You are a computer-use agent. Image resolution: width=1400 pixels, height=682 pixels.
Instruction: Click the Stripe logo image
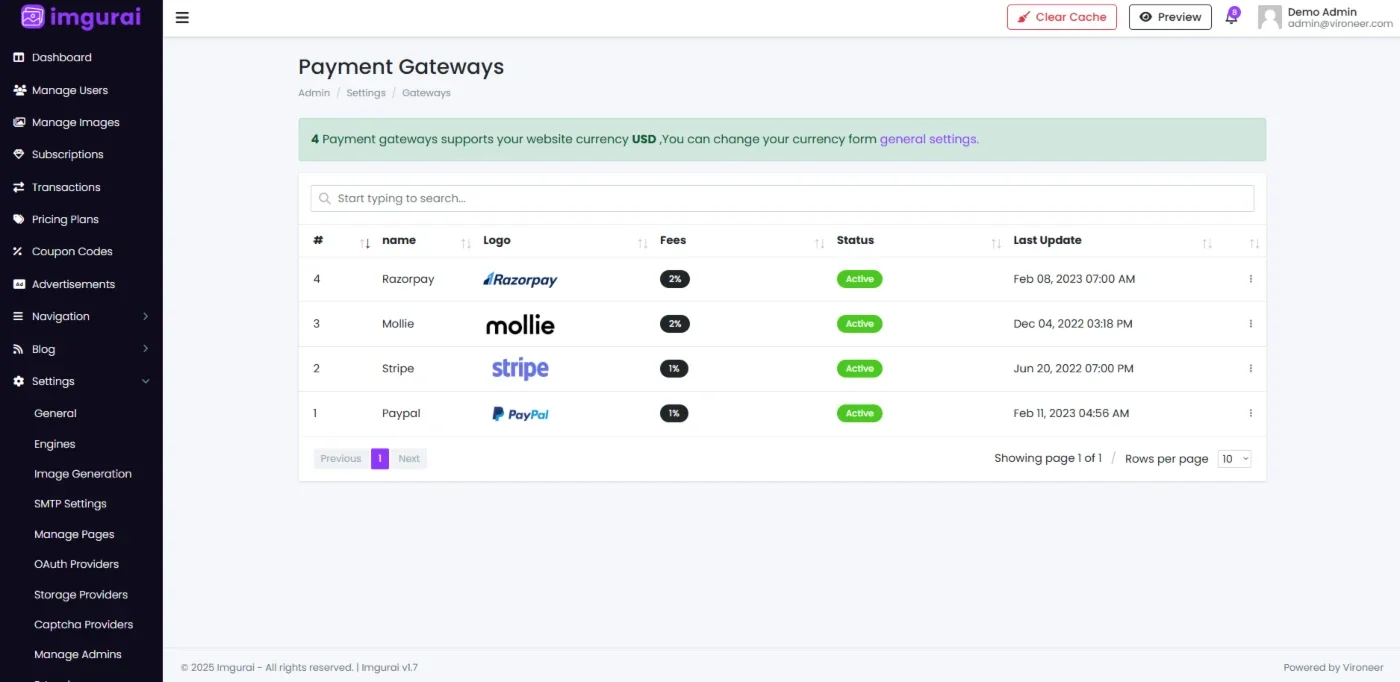(520, 368)
